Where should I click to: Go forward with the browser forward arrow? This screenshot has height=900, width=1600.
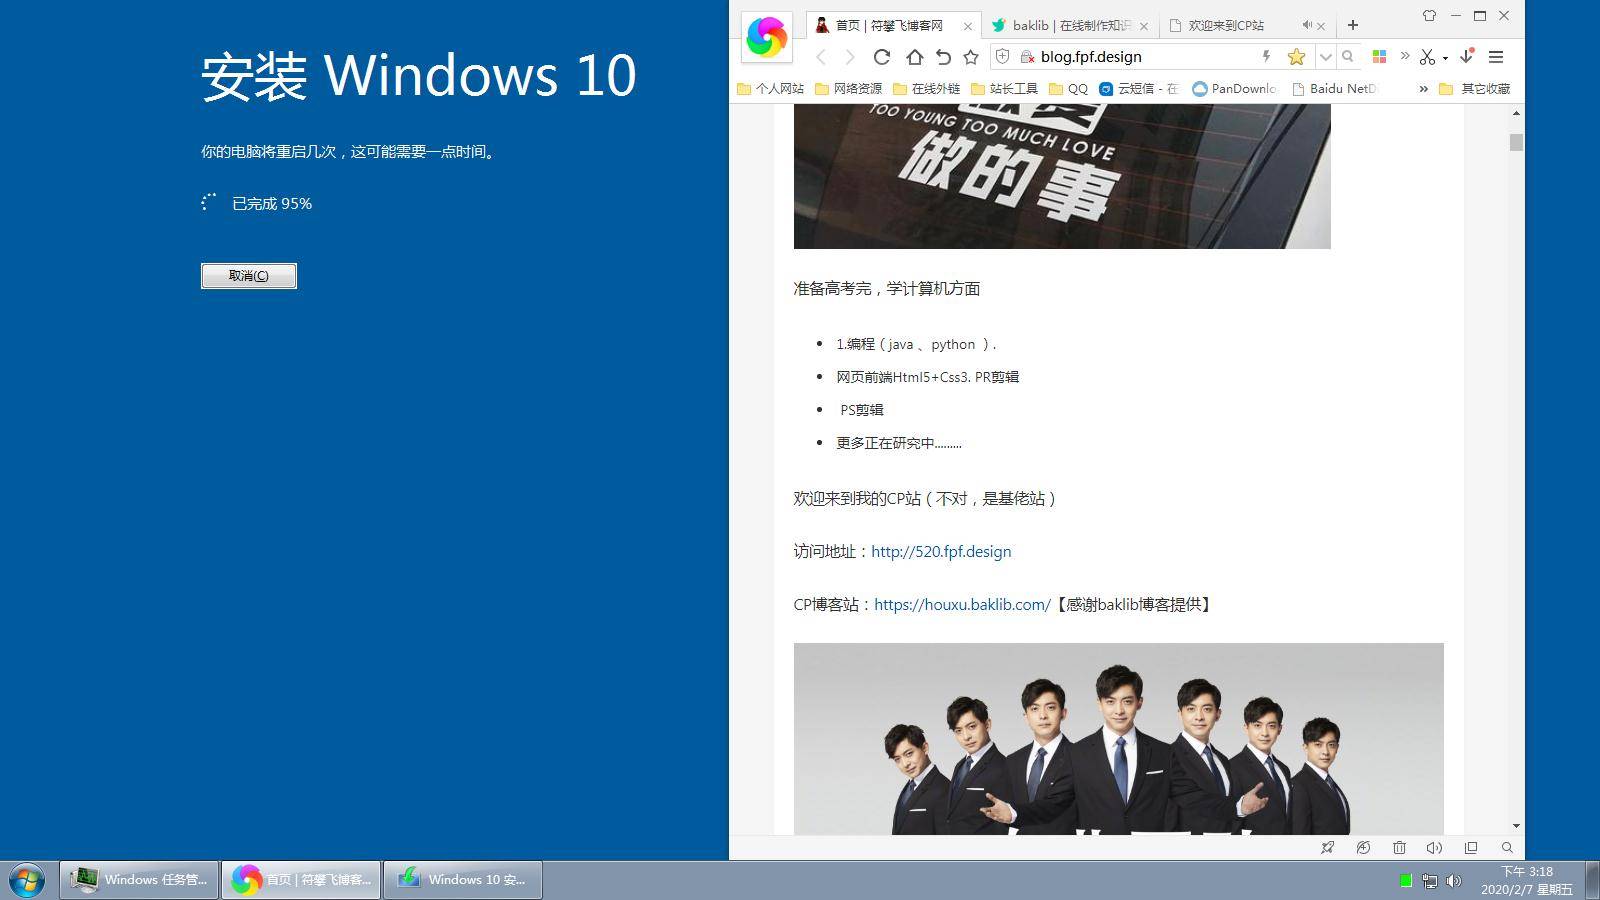pos(850,57)
